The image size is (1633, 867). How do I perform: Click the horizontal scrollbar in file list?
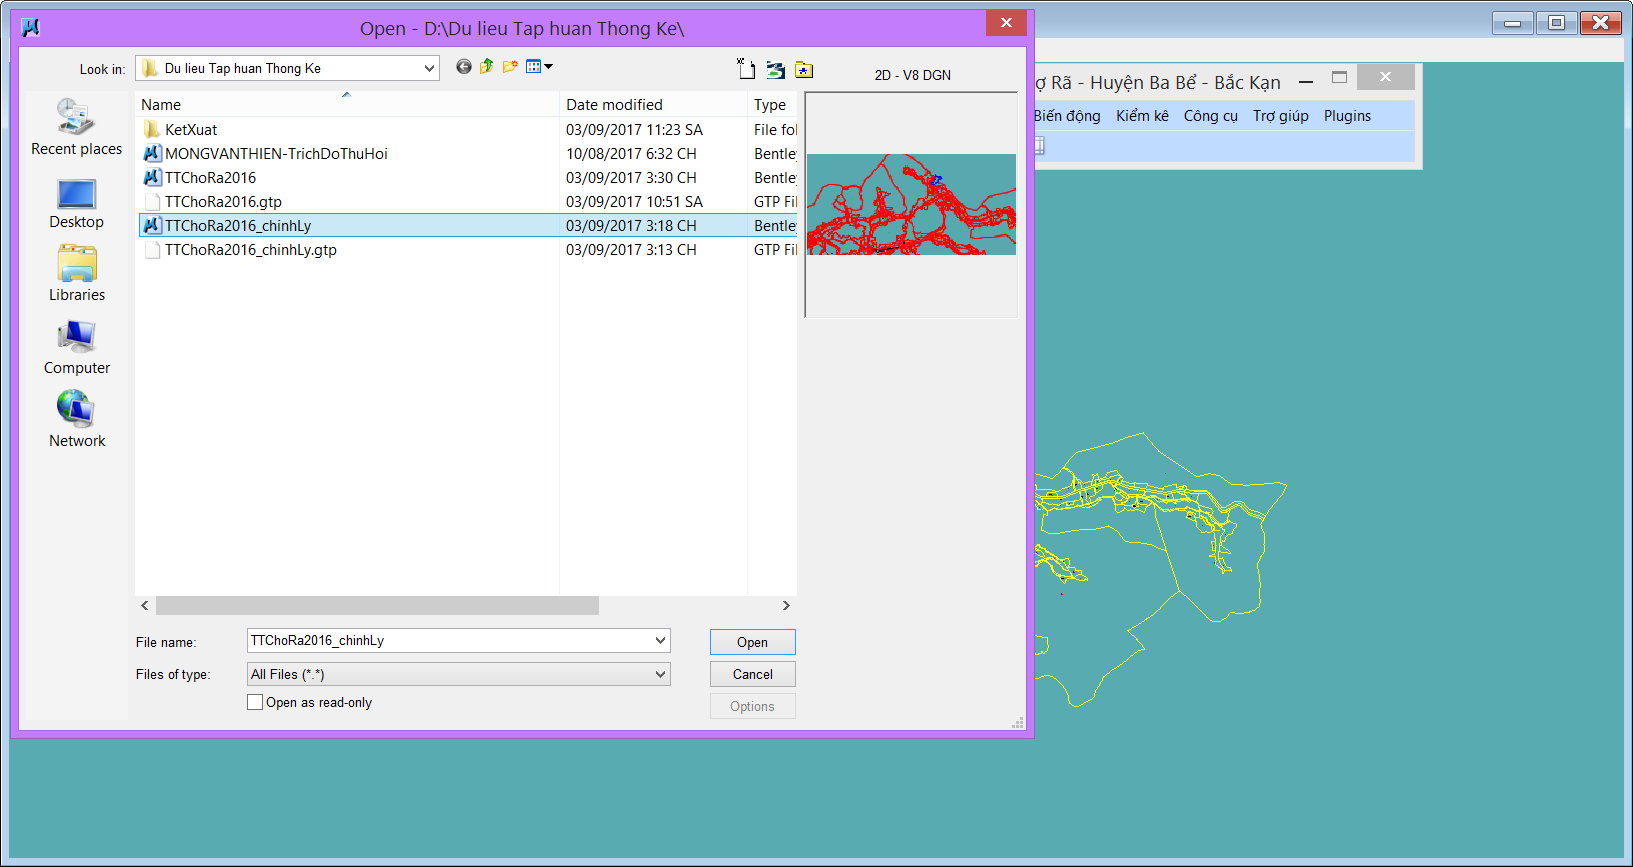pyautogui.click(x=377, y=606)
